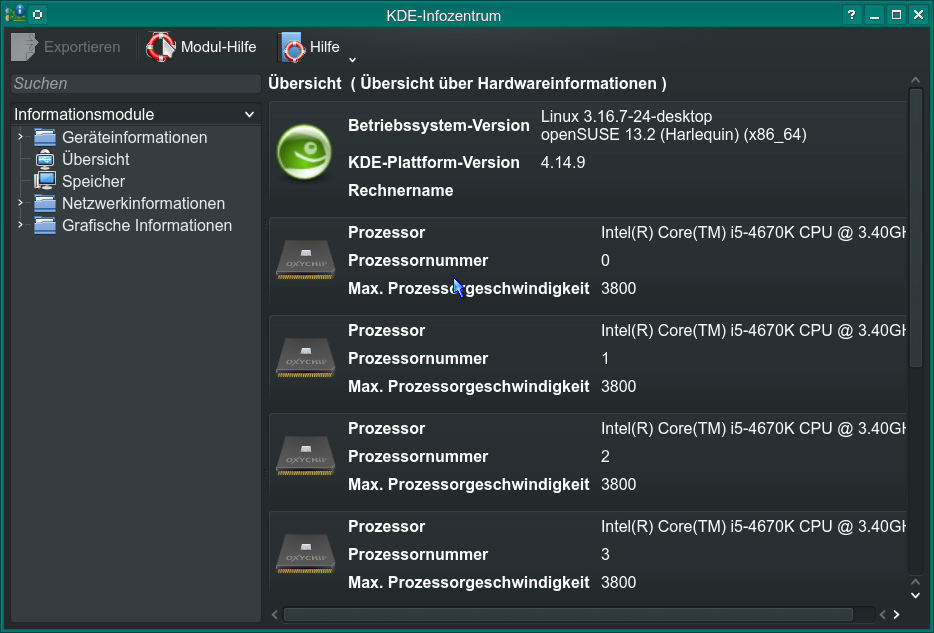
Task: Click the Geräteinformationen folder icon
Action: point(45,137)
